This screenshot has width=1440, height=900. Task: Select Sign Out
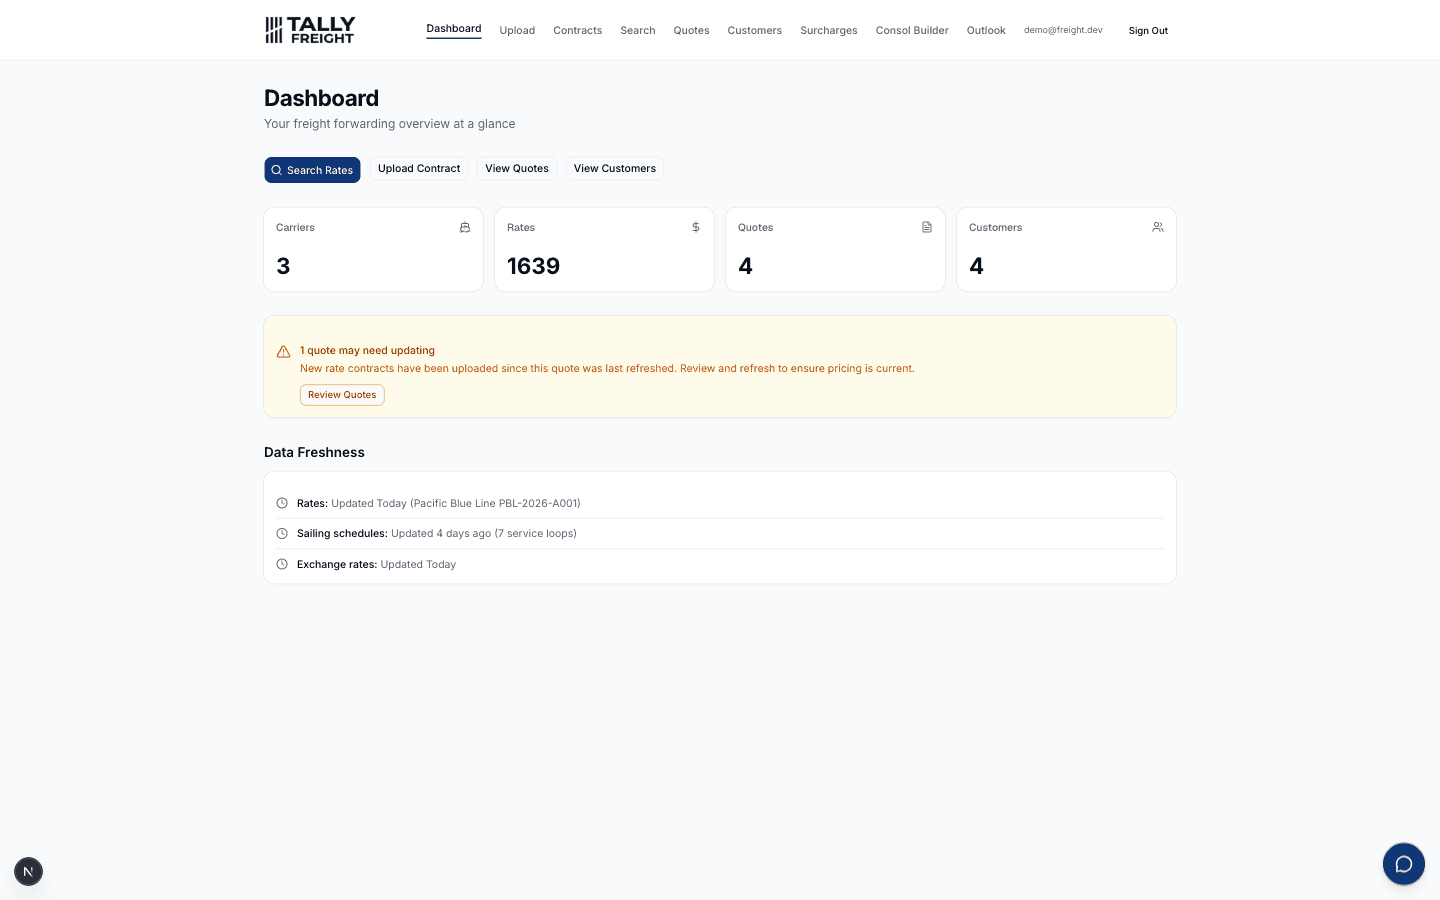pos(1147,31)
